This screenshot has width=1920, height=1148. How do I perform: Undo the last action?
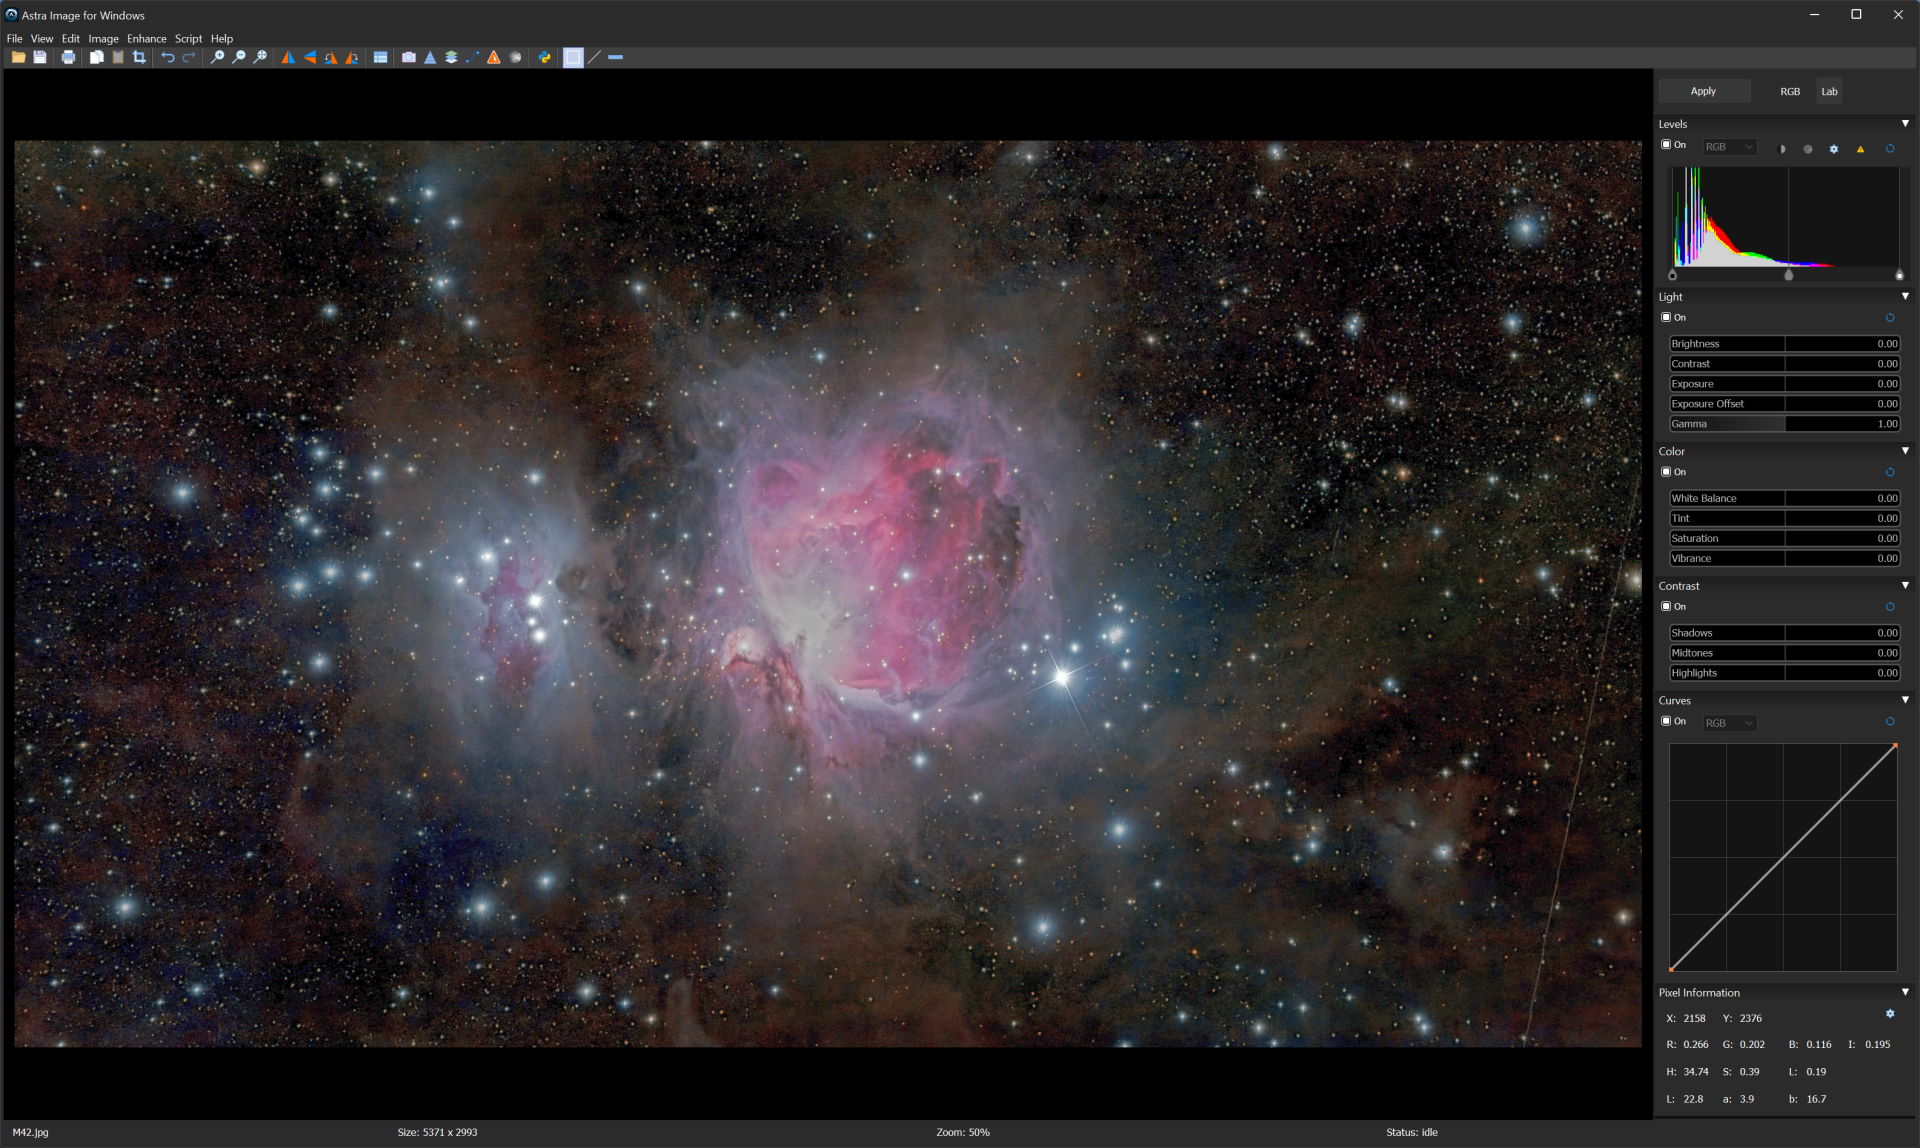167,57
